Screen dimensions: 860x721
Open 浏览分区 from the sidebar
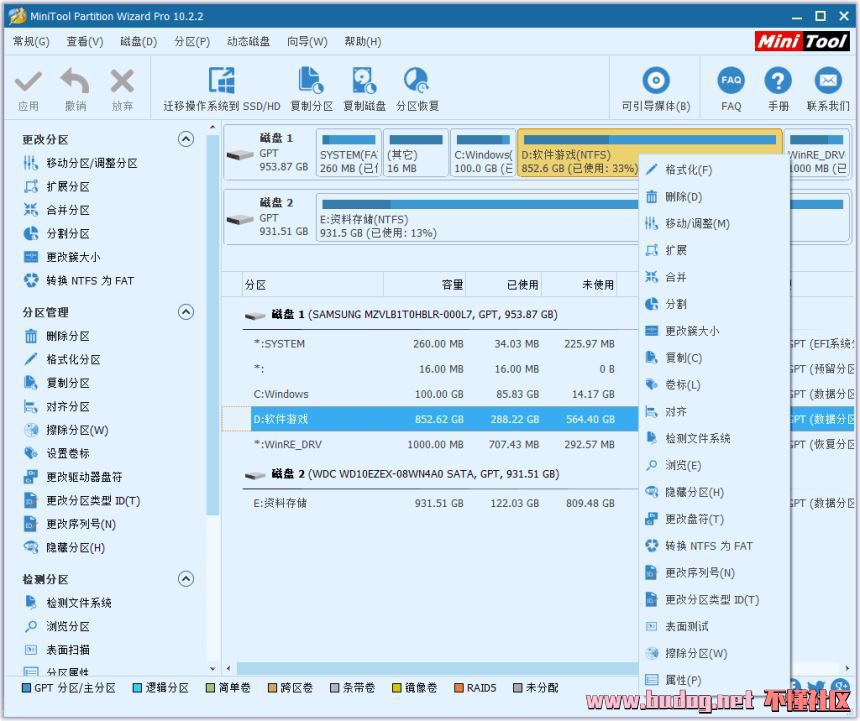pos(56,627)
